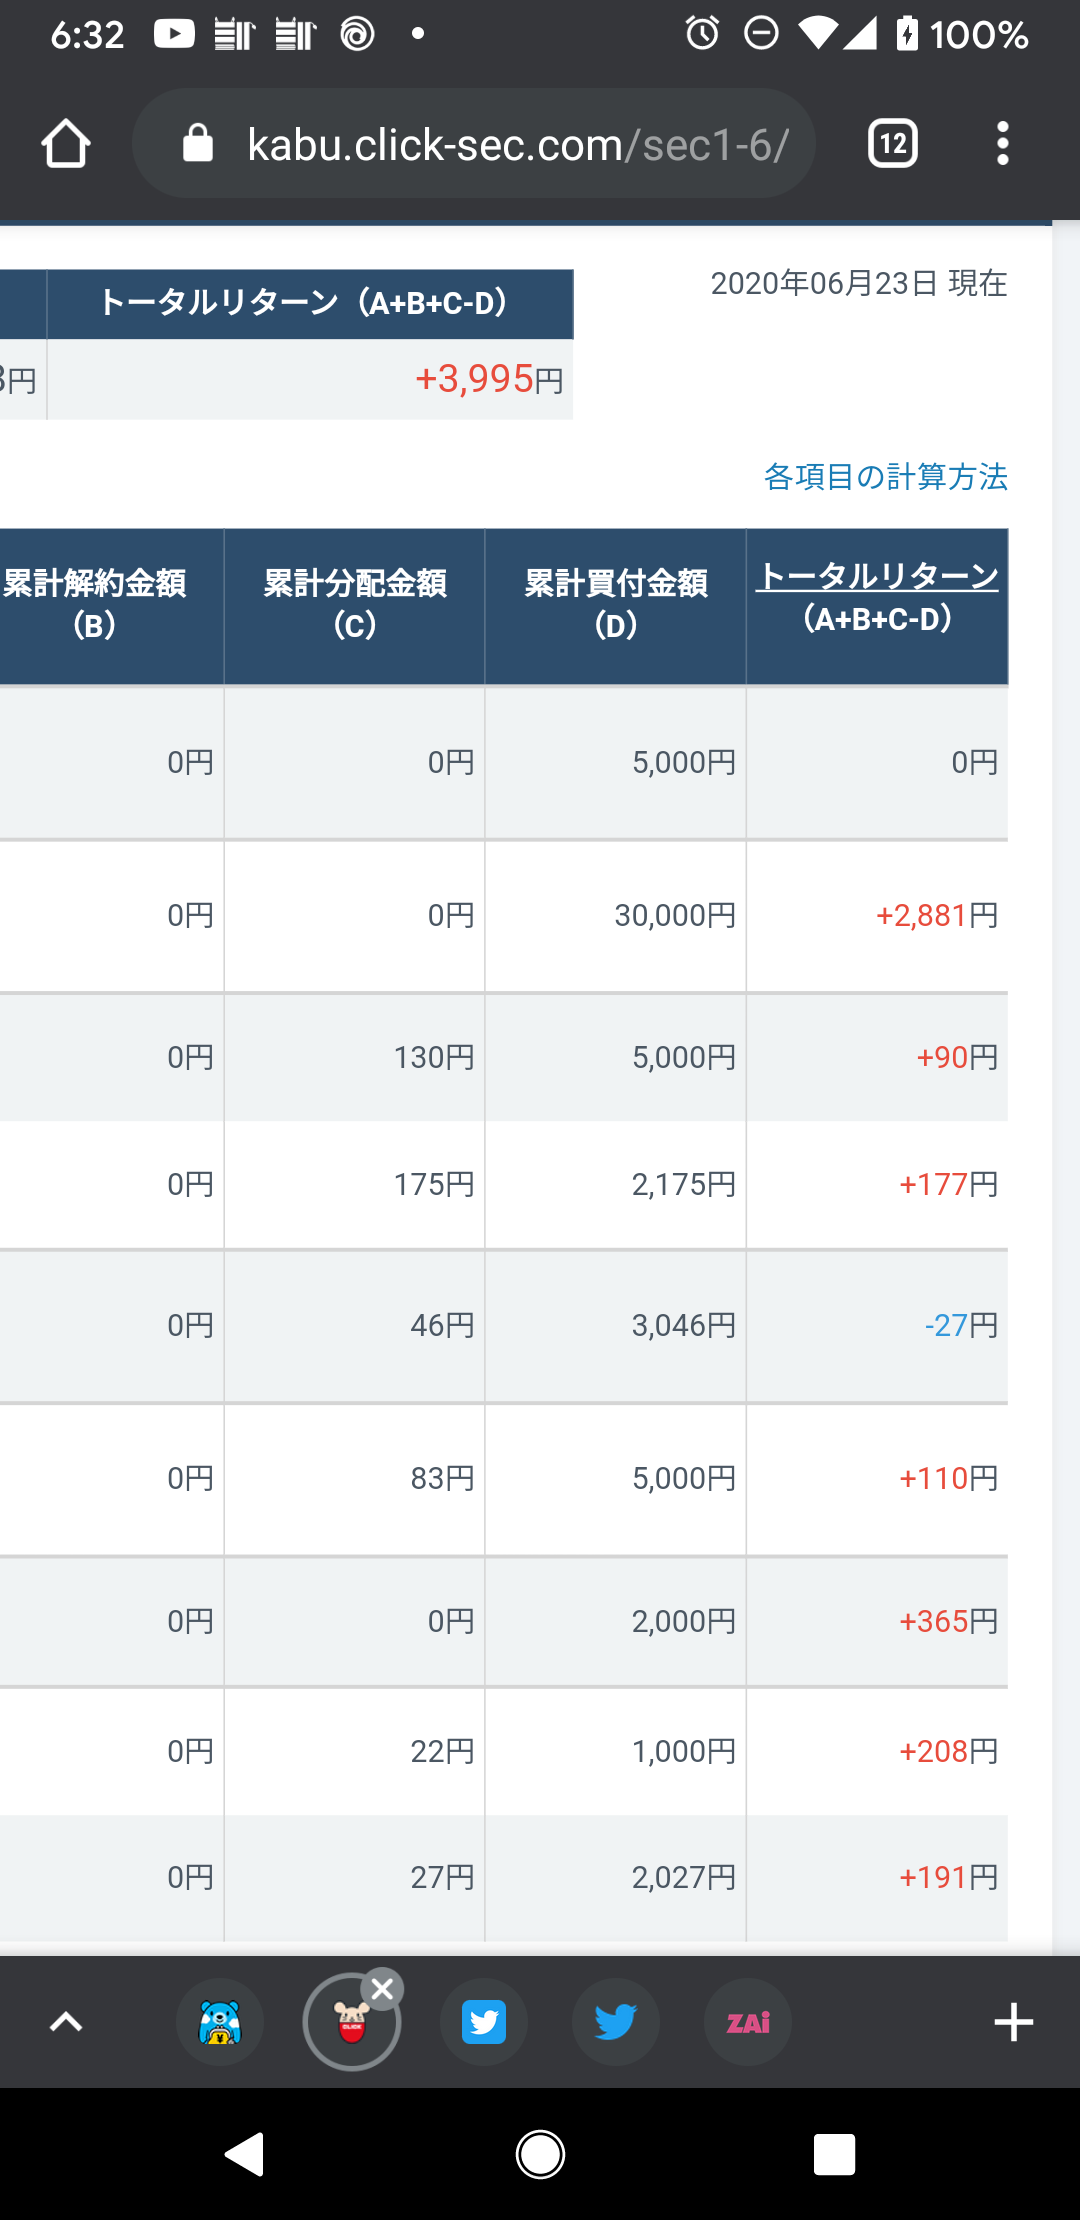
Task: Sort by トータルリターン column header link
Action: click(877, 576)
